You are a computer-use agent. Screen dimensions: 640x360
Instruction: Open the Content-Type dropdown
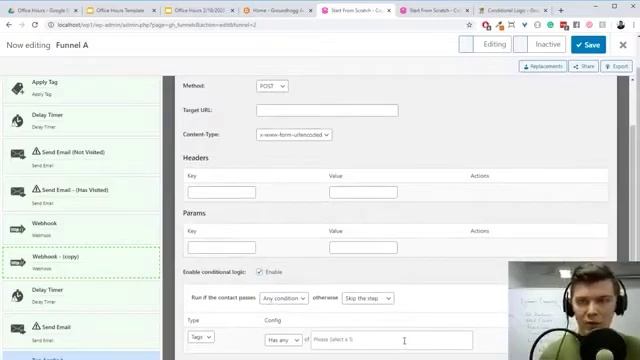click(x=294, y=135)
